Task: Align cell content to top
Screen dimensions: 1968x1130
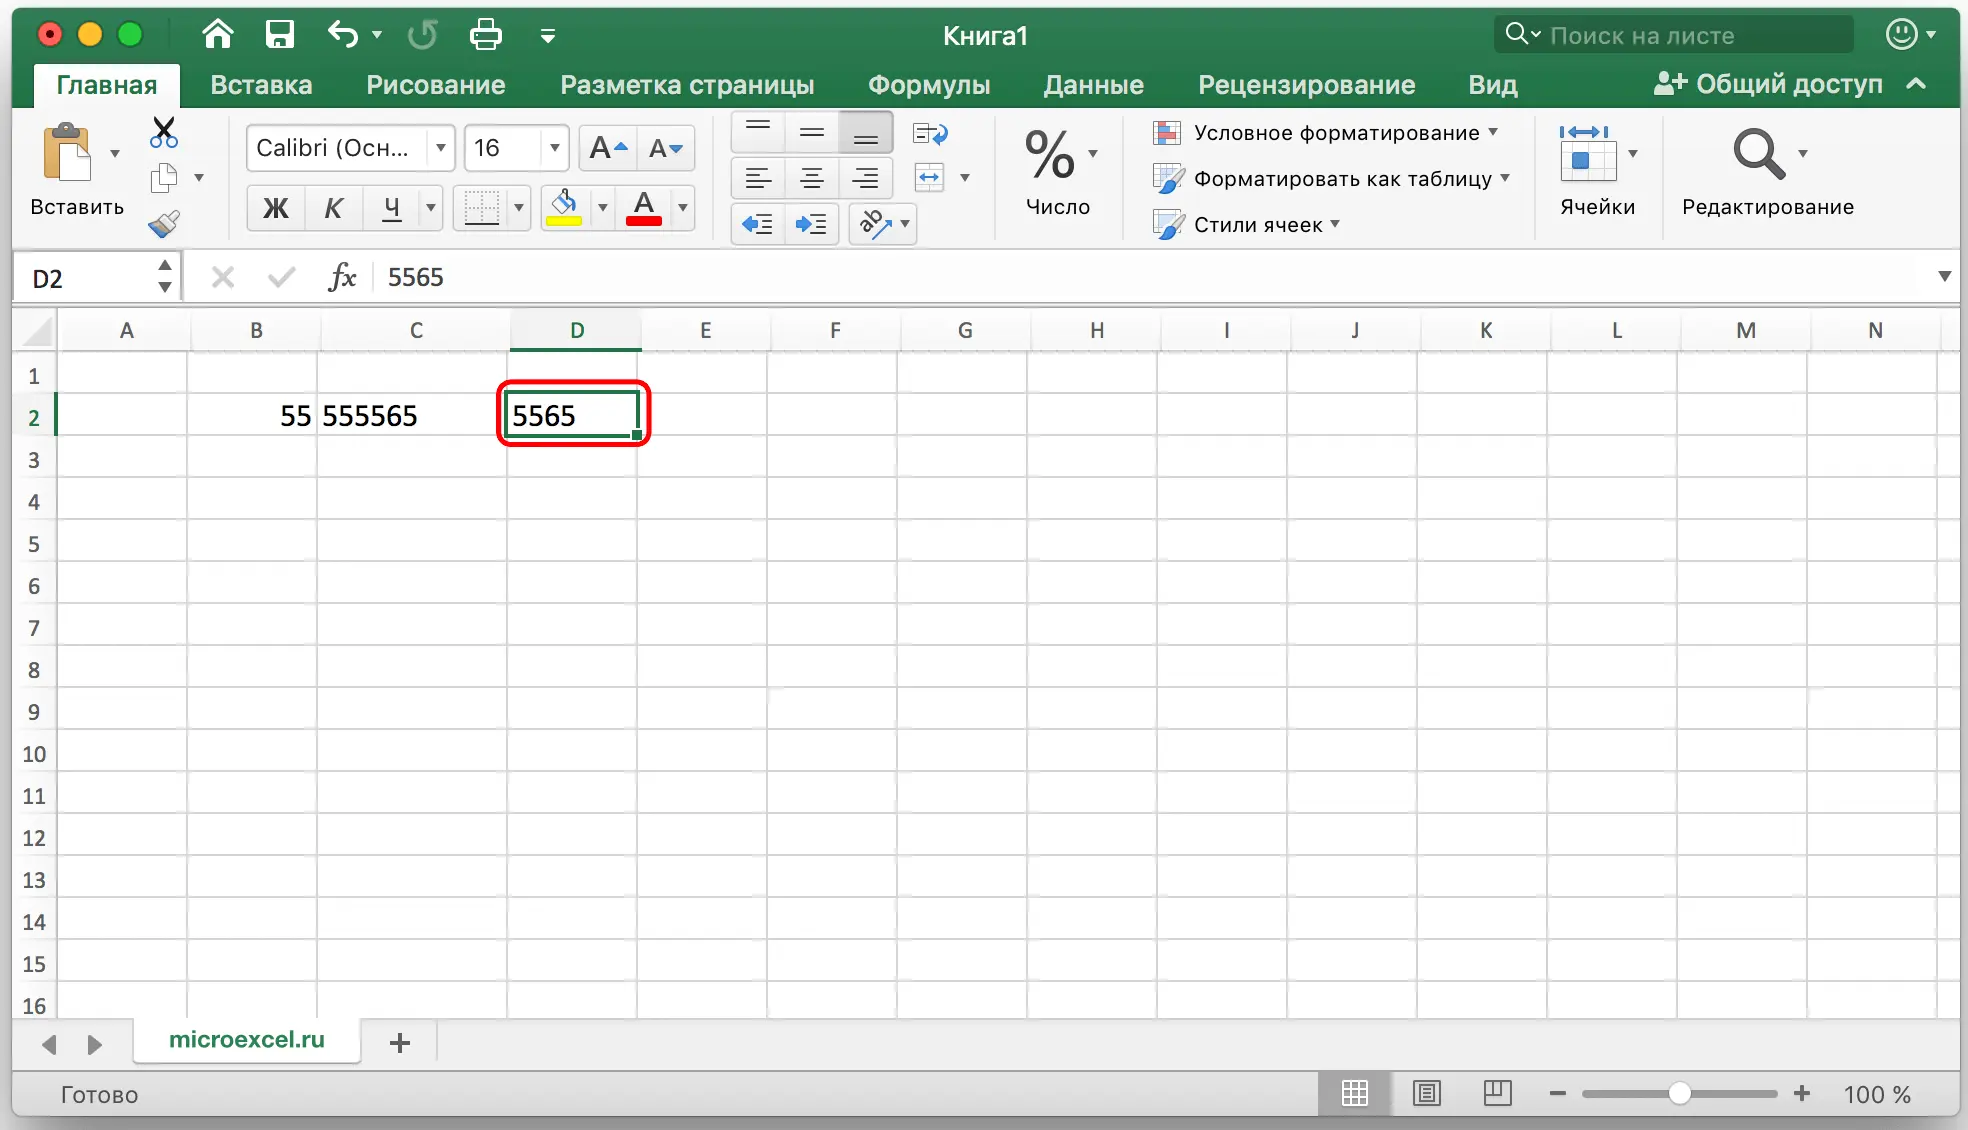Action: [758, 132]
